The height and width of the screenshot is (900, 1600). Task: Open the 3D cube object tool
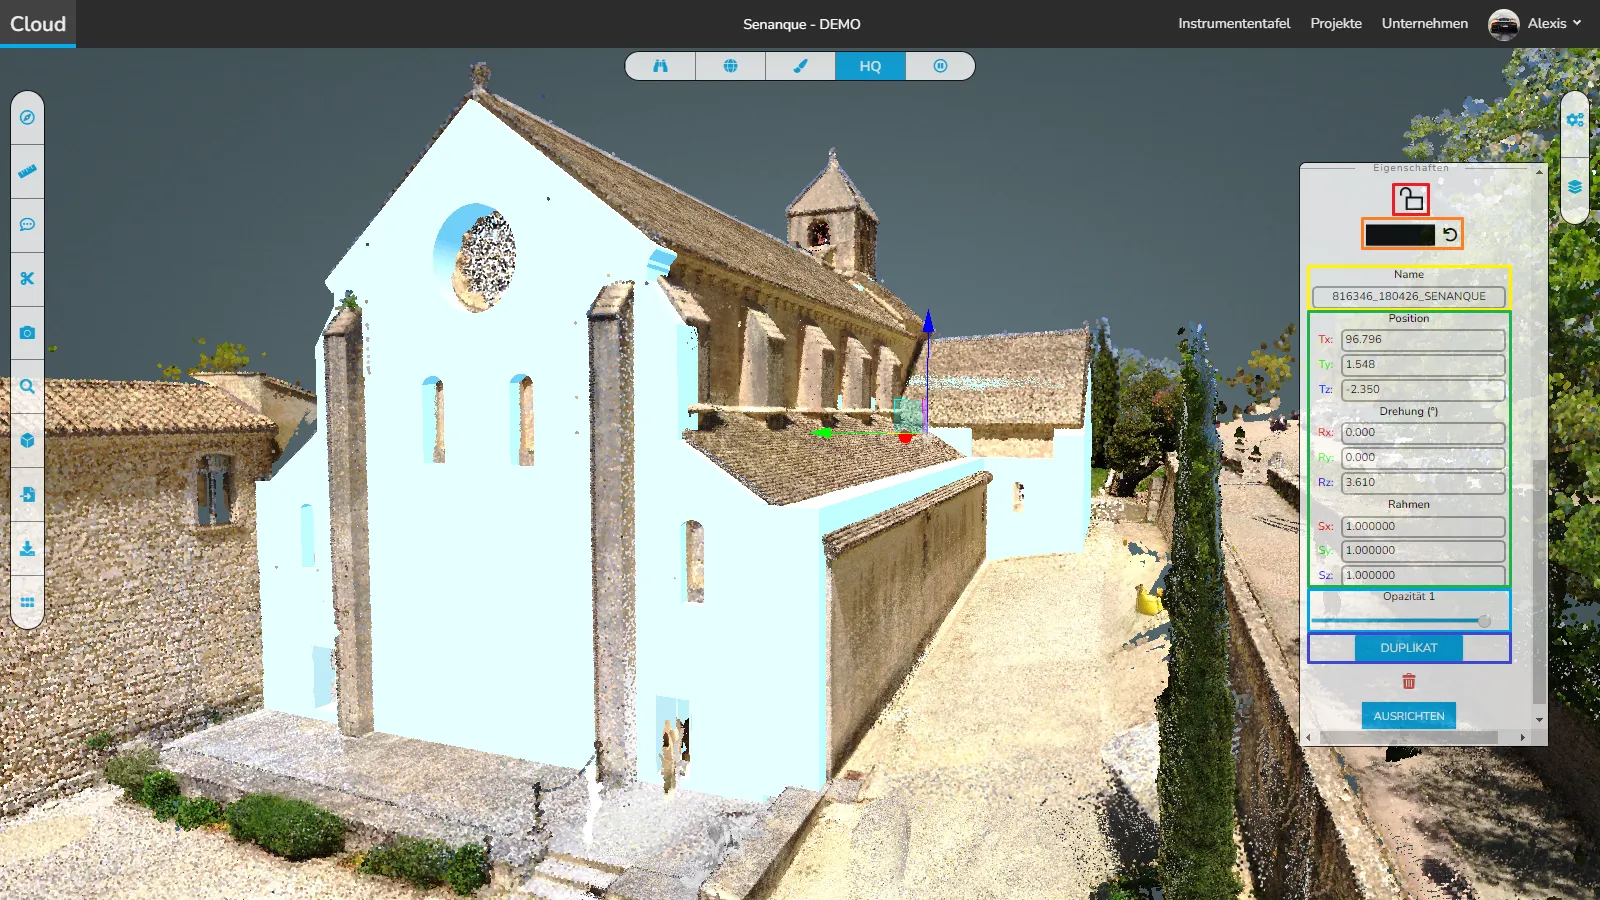coord(27,440)
